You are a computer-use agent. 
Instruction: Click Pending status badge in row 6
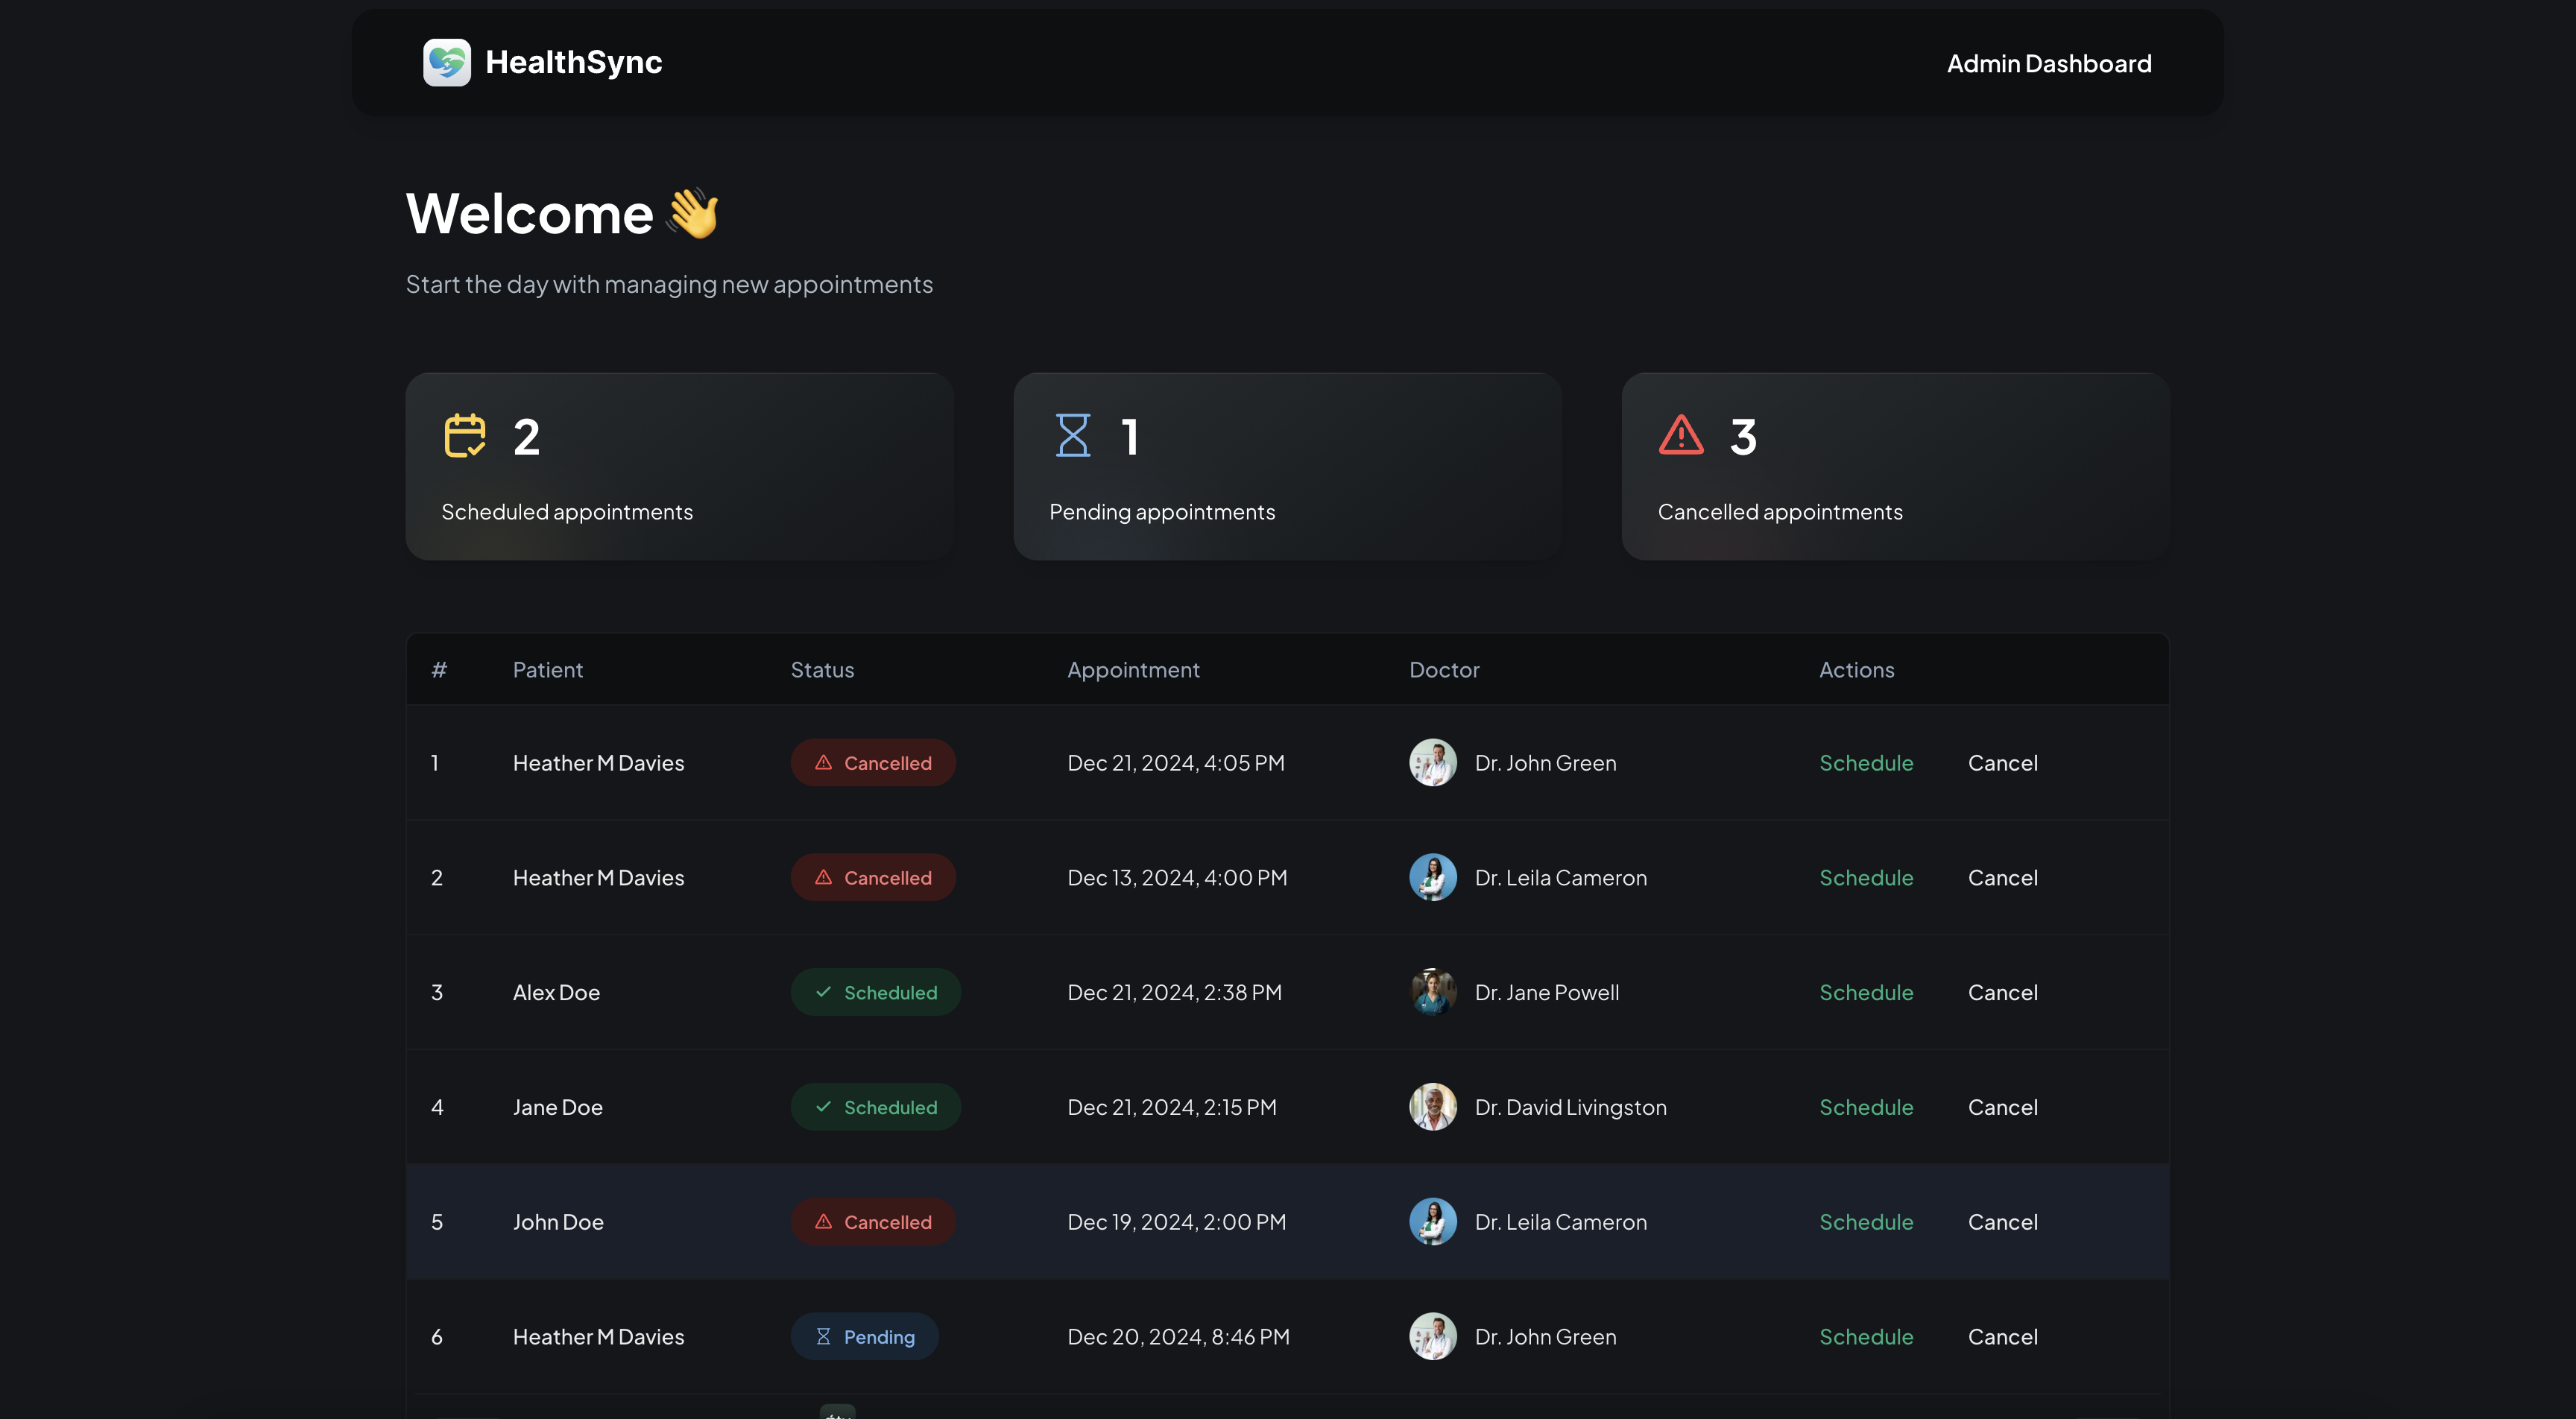[865, 1336]
